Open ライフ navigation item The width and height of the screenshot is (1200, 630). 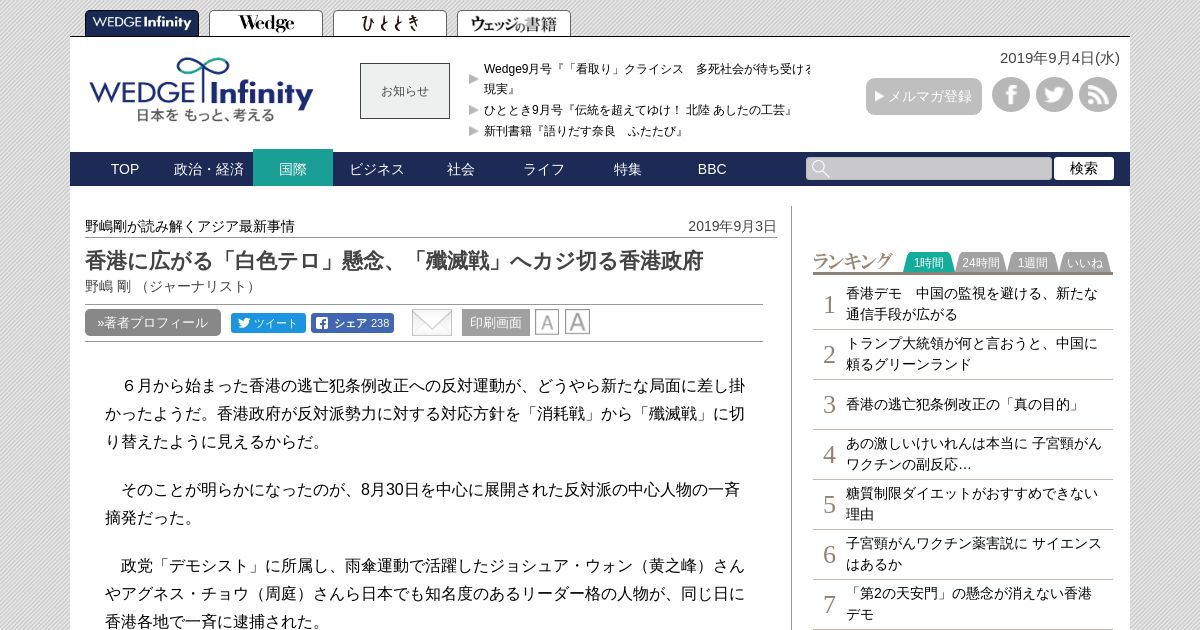click(x=544, y=169)
